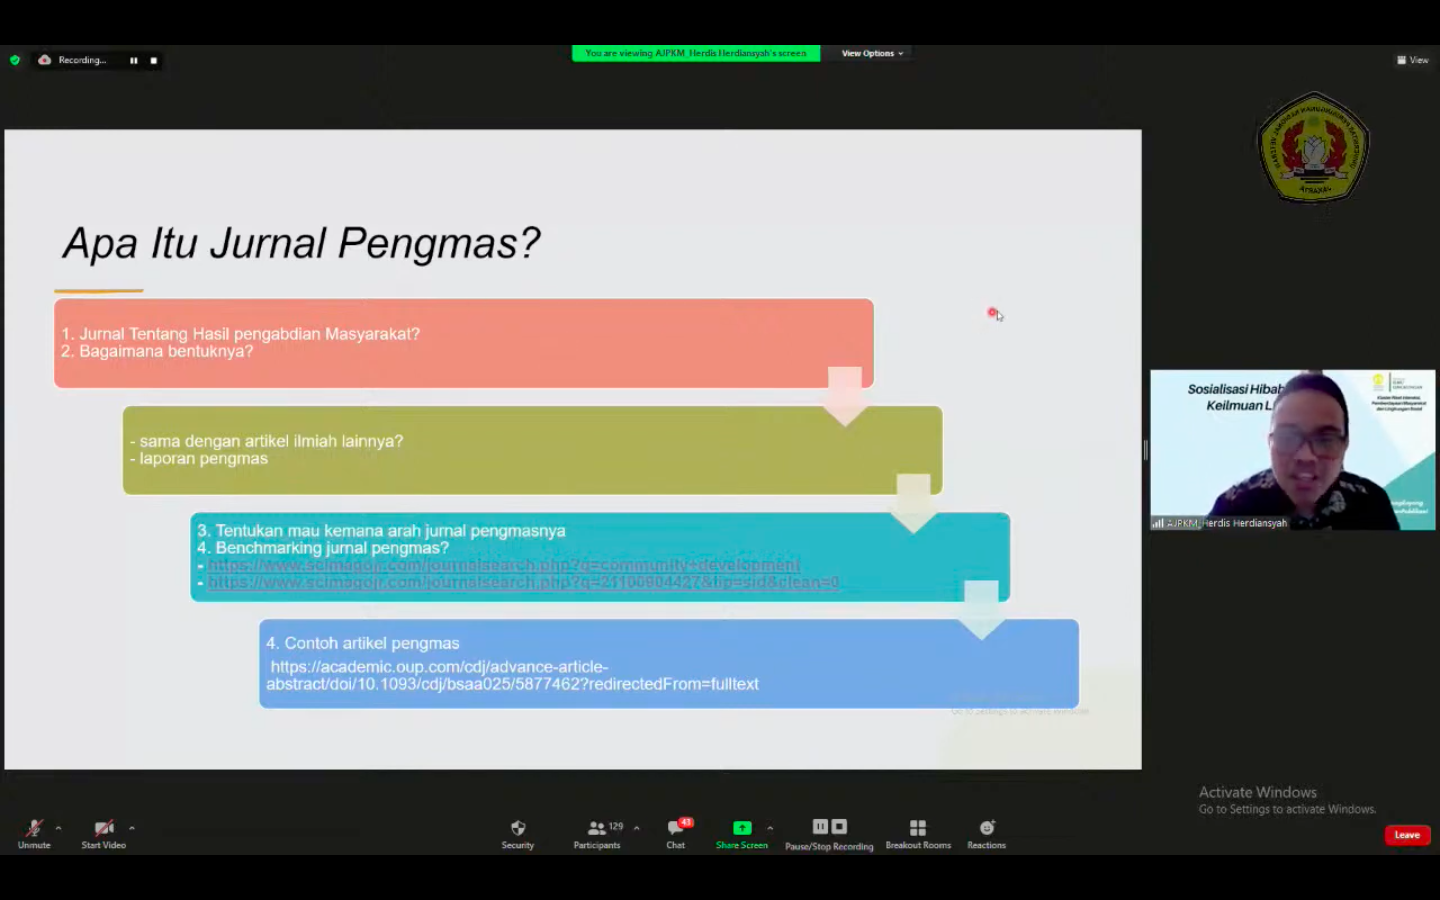Open the academic.oup.com article link on slide
The width and height of the screenshot is (1440, 900).
(512, 675)
